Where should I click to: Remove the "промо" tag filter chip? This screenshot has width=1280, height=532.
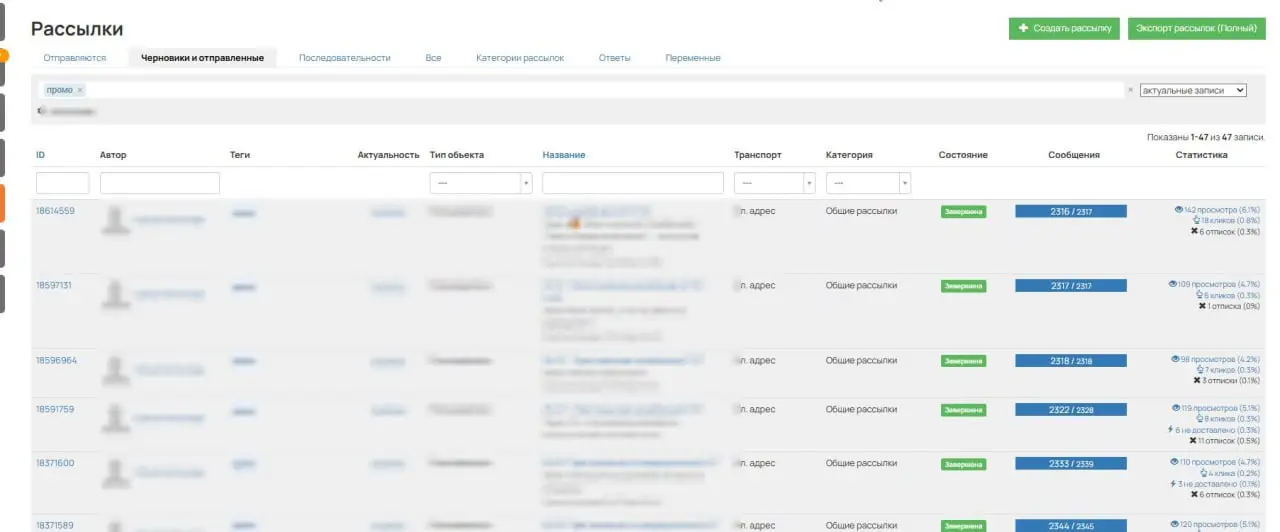[x=80, y=90]
